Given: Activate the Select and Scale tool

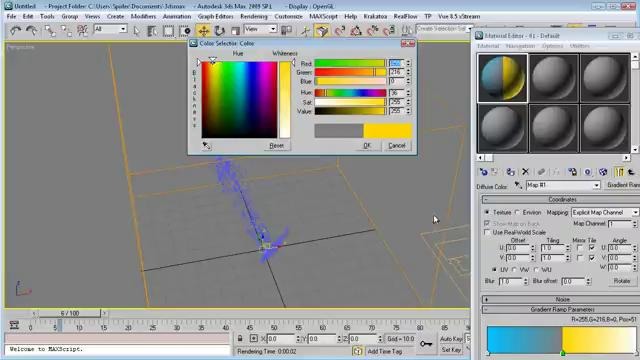Looking at the screenshot, I should point(236,31).
